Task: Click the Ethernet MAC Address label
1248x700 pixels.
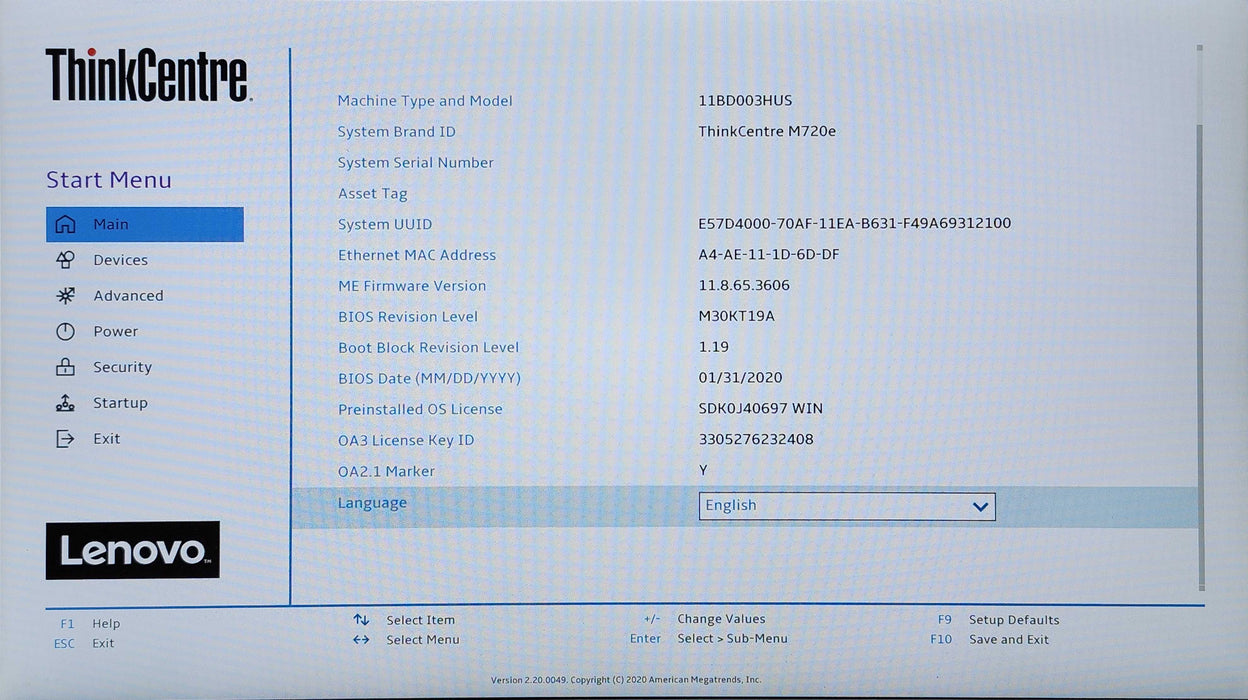Action: coord(417,256)
